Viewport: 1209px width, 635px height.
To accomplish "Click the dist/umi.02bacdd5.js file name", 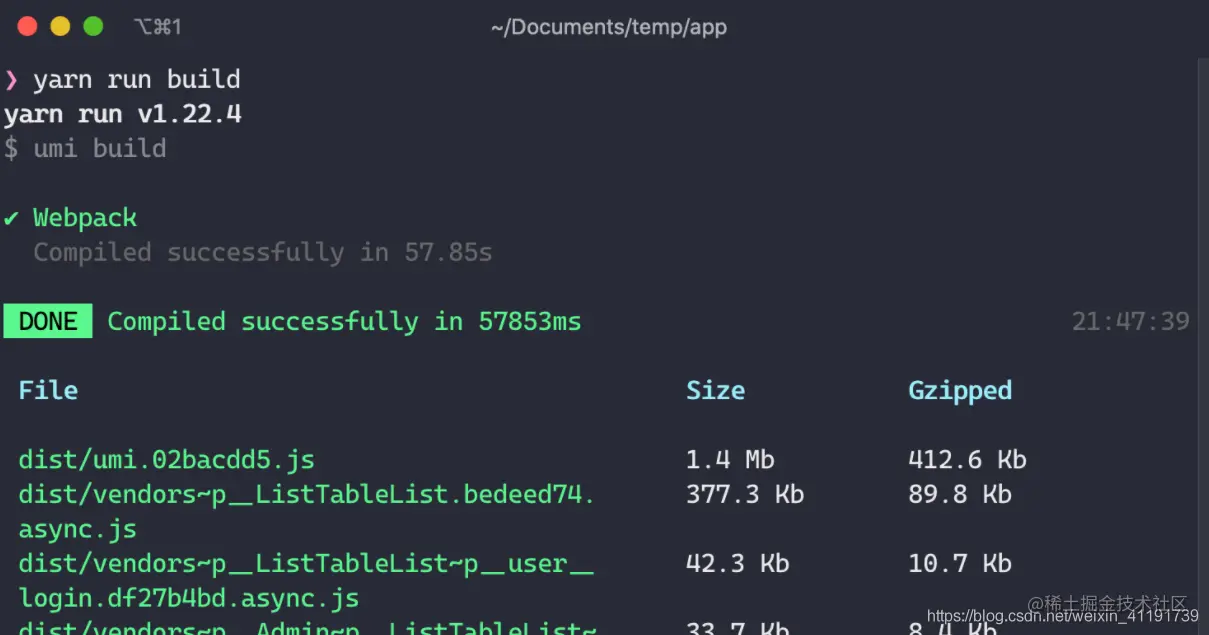I will [x=167, y=460].
